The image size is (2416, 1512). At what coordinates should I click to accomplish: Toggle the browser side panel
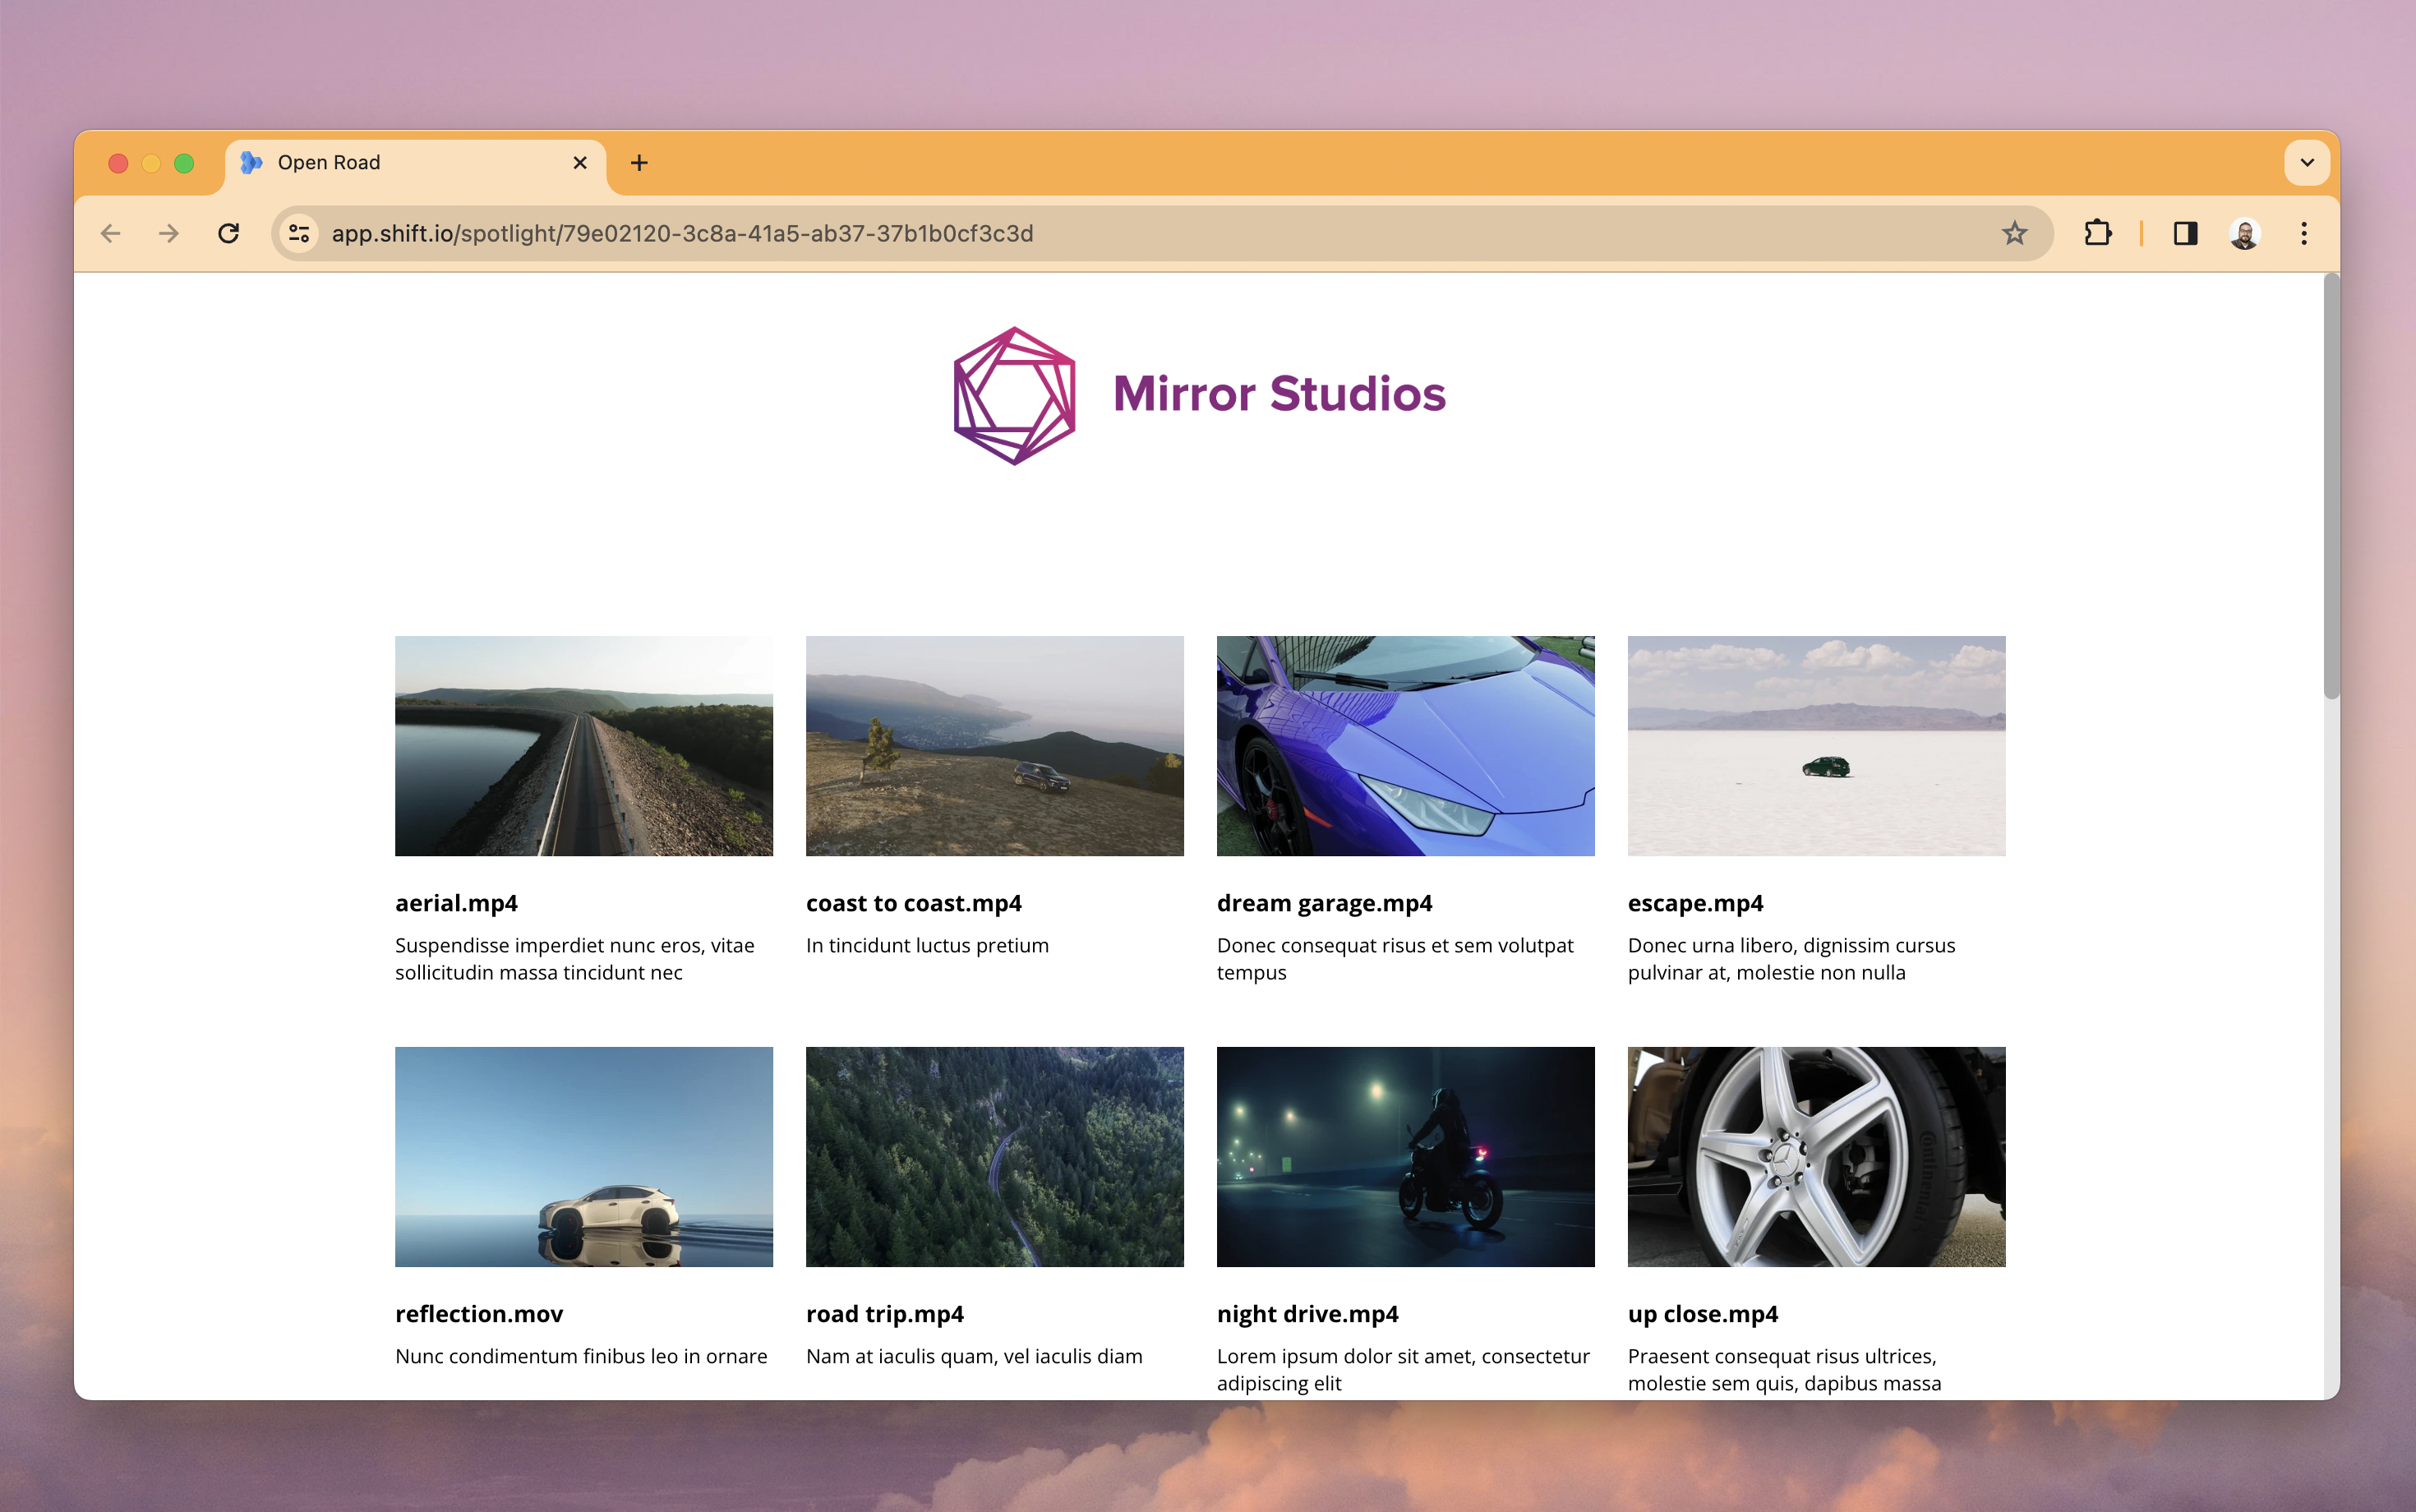2185,233
